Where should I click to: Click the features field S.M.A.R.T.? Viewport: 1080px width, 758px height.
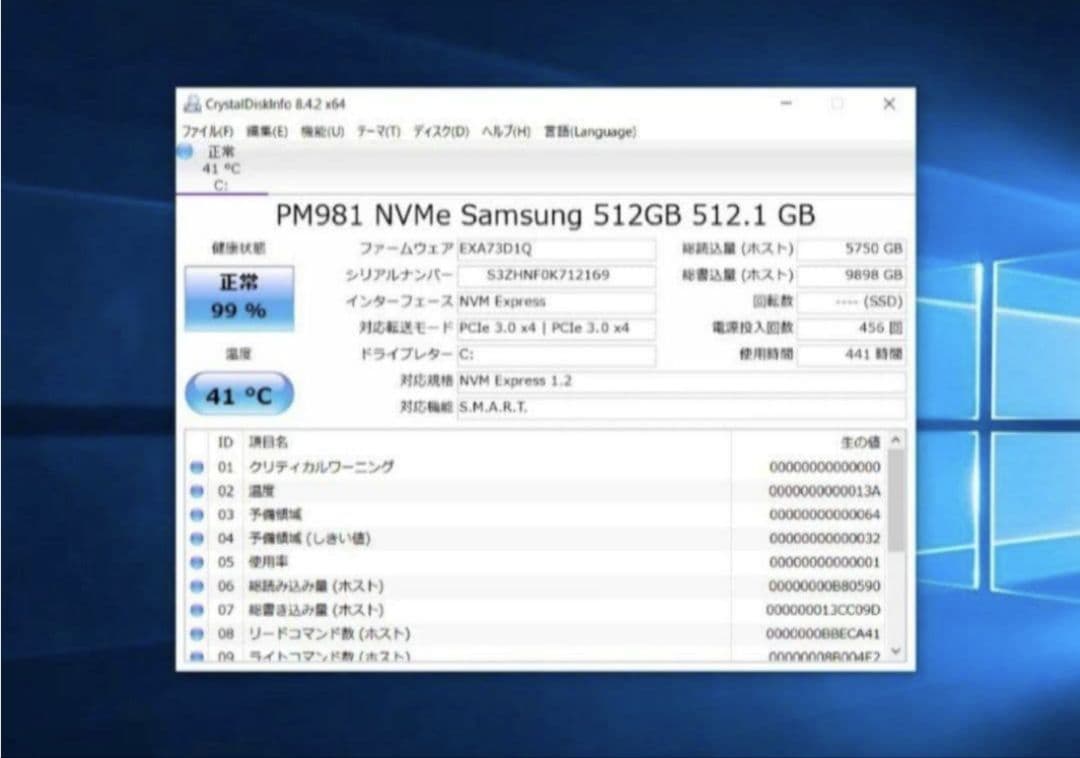681,408
